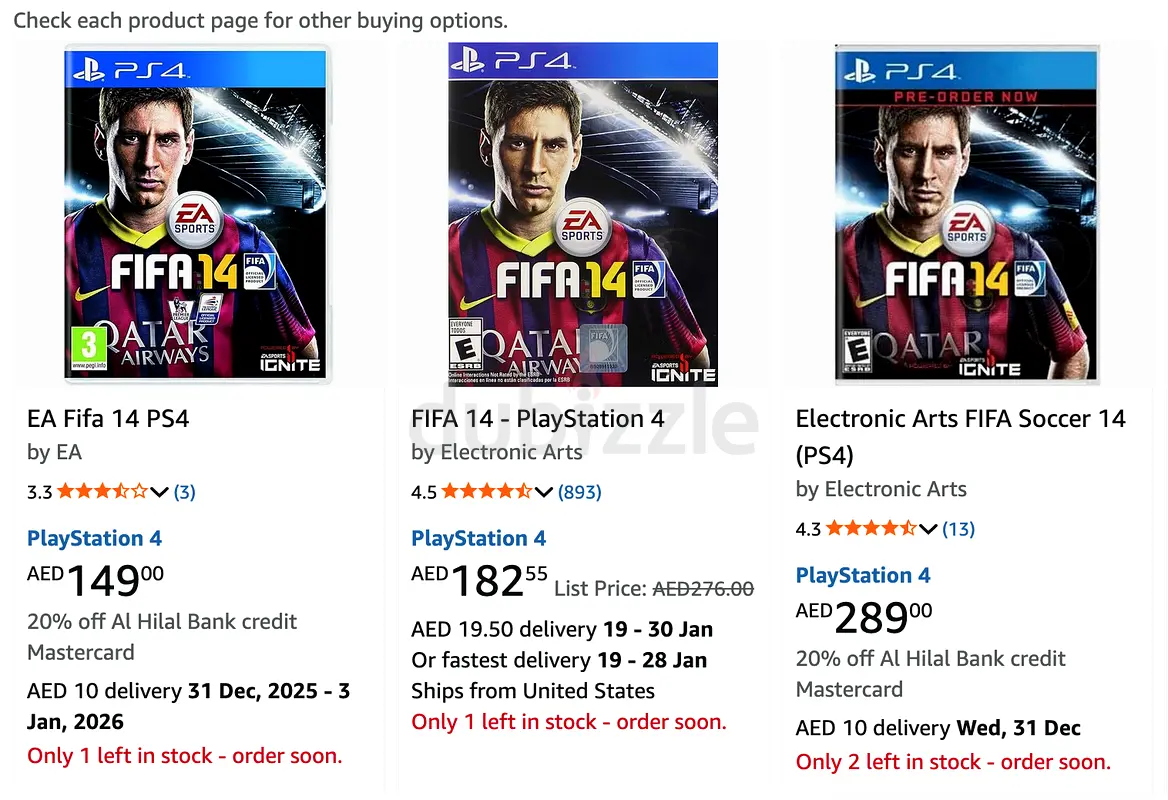1168x800 pixels.
Task: Select PlayStation 4 link above AED 289
Action: click(863, 575)
